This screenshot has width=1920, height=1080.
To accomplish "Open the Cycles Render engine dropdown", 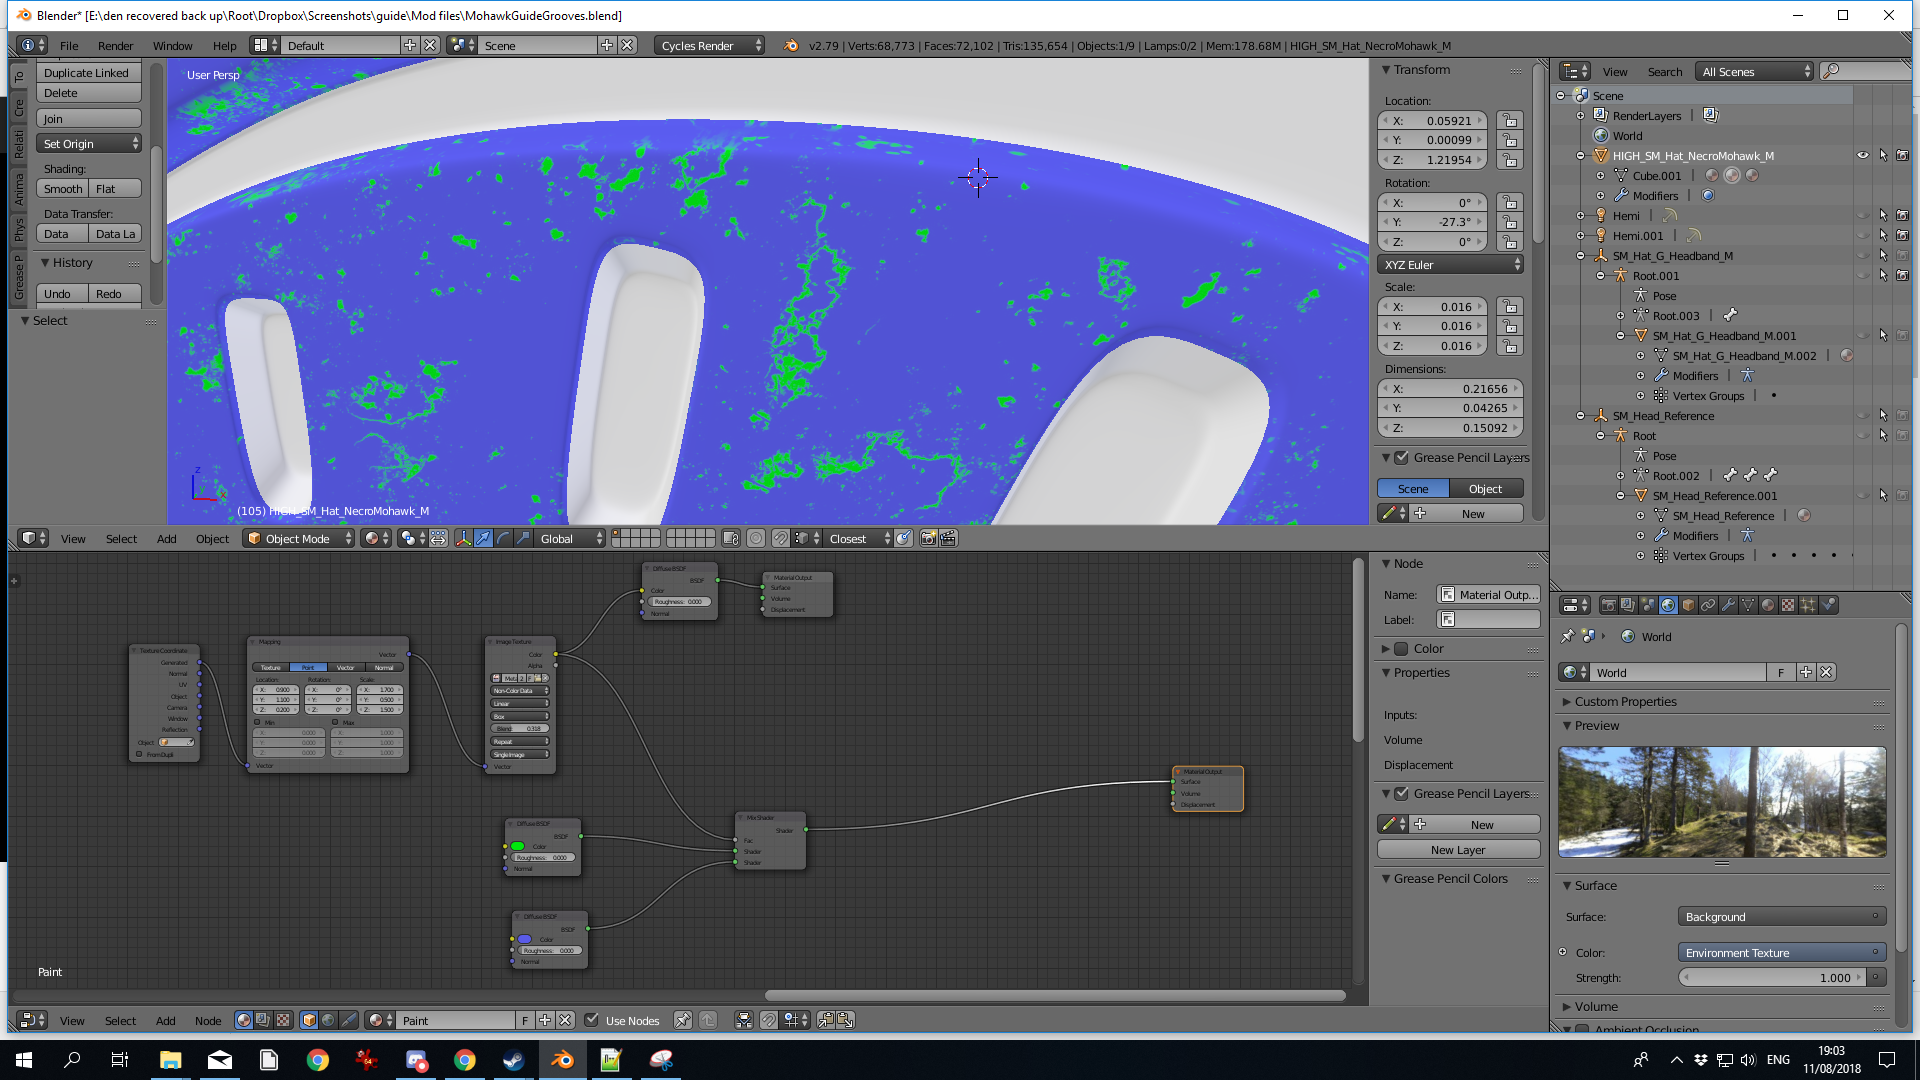I will (710, 45).
